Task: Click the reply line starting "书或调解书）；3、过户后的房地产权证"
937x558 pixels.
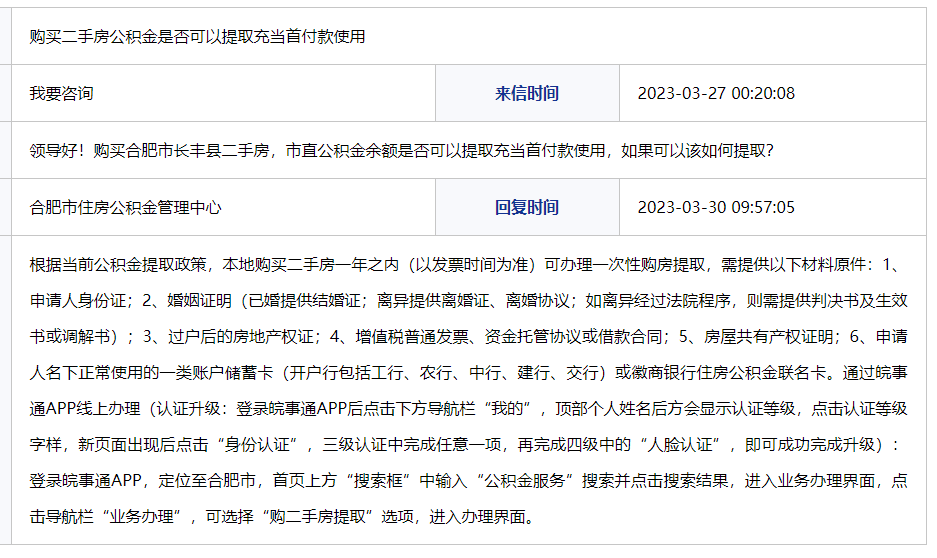Action: click(468, 337)
